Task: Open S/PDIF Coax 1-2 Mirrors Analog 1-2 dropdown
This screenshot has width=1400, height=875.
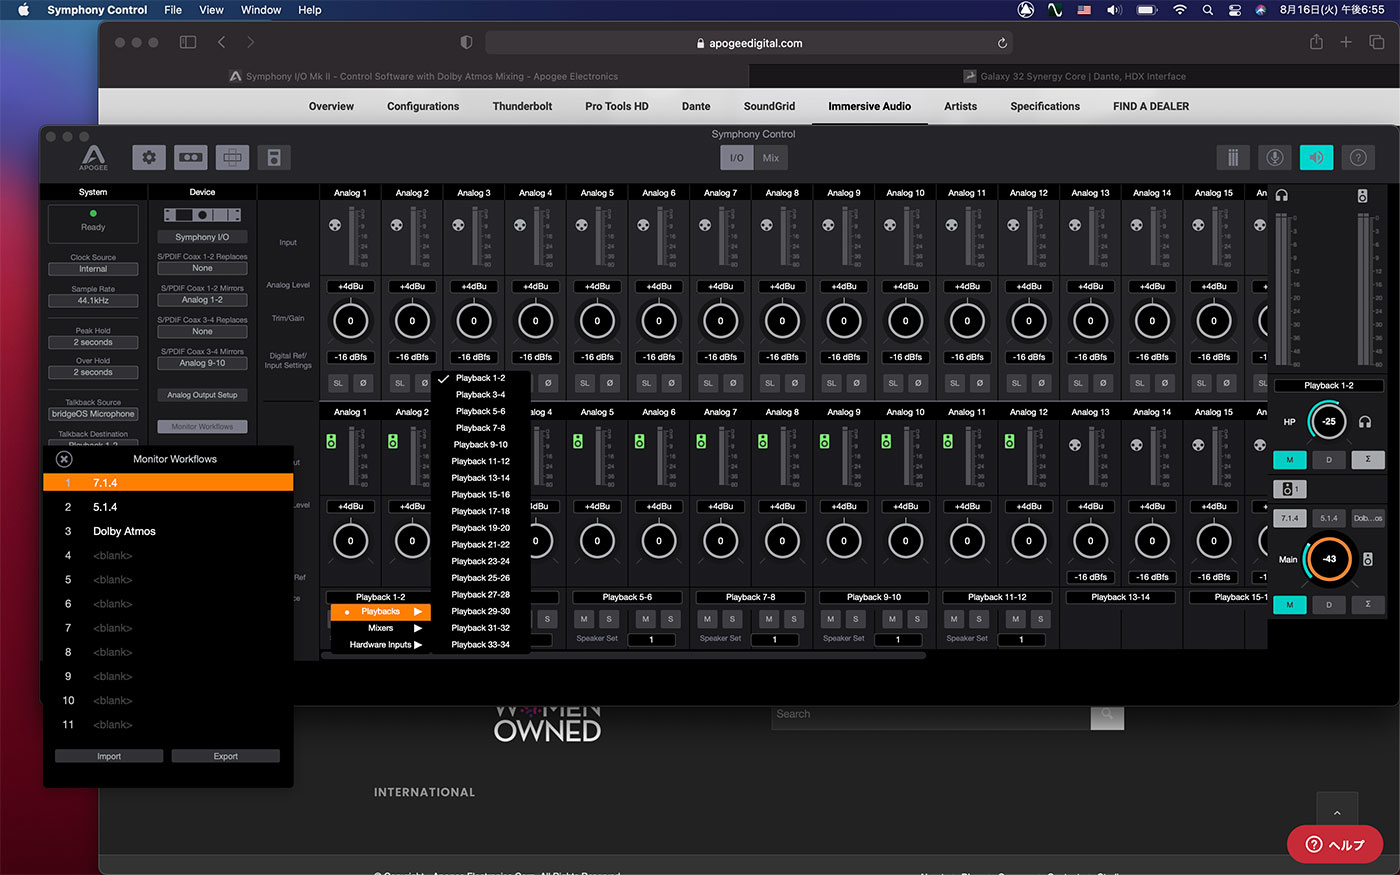Action: pos(202,300)
